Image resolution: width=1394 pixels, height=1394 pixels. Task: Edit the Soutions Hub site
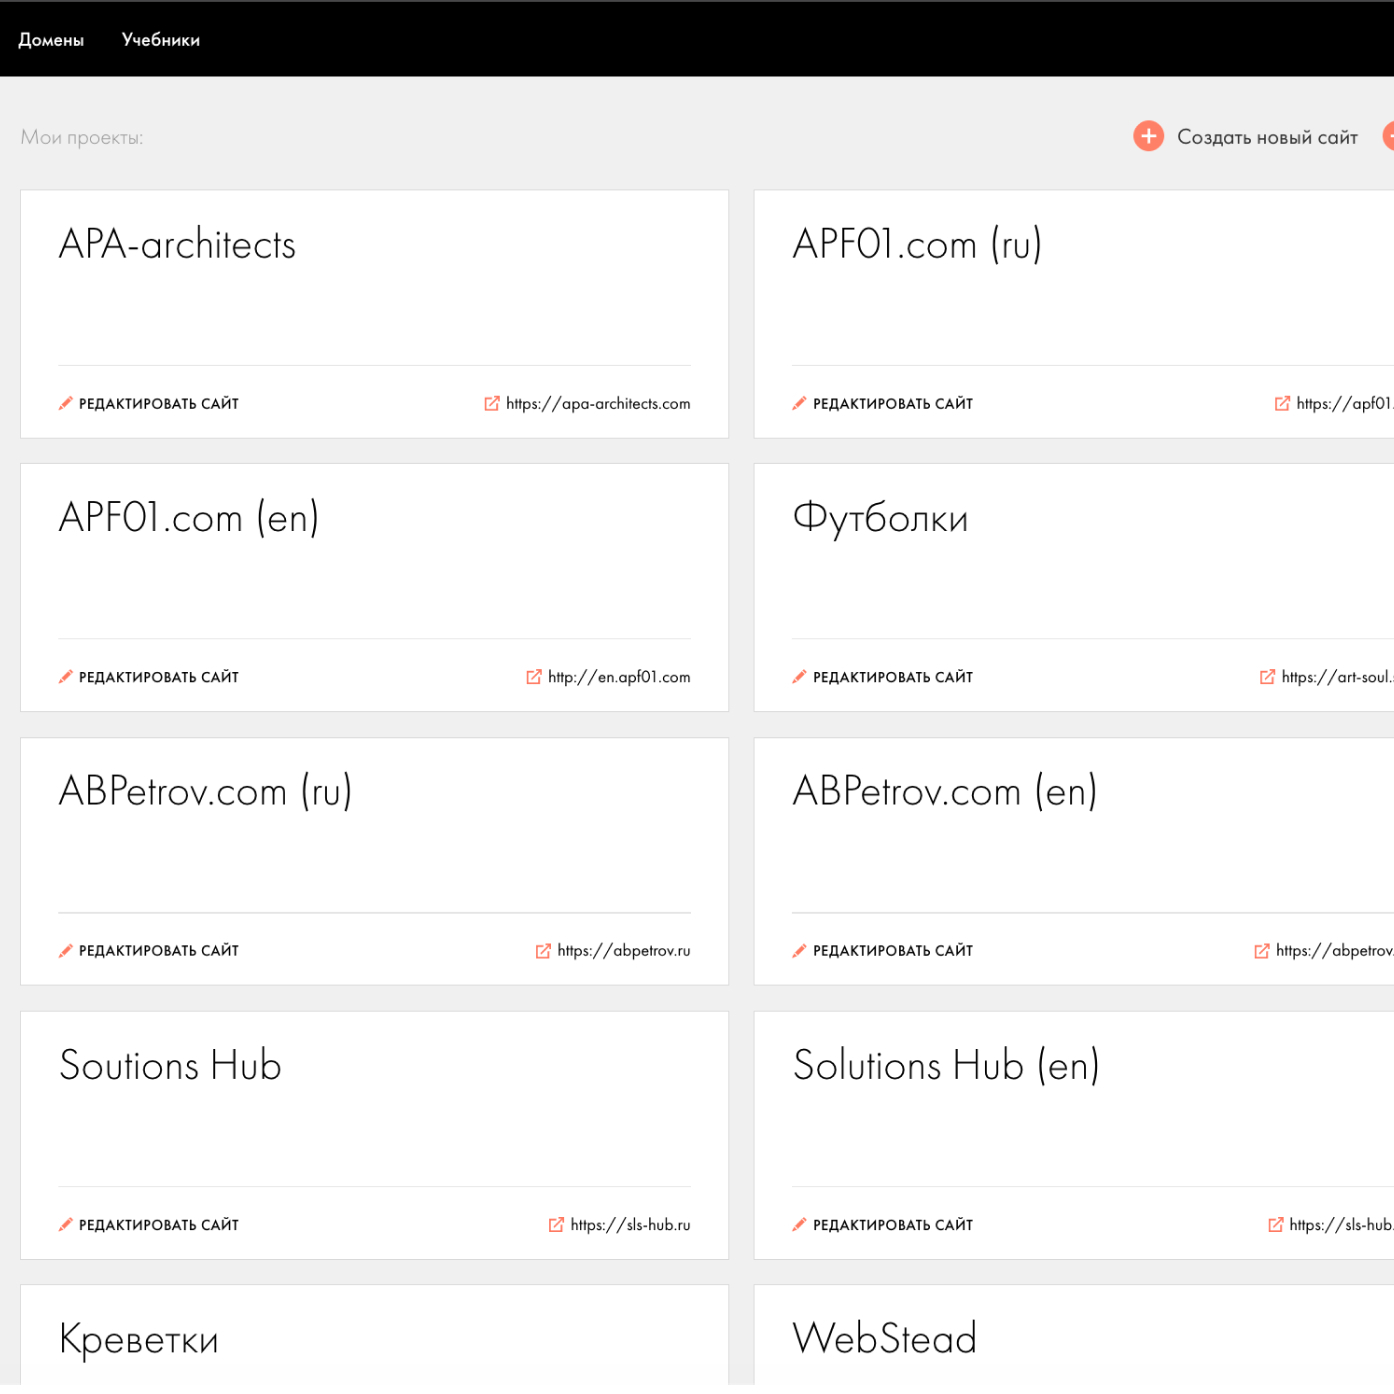159,1225
